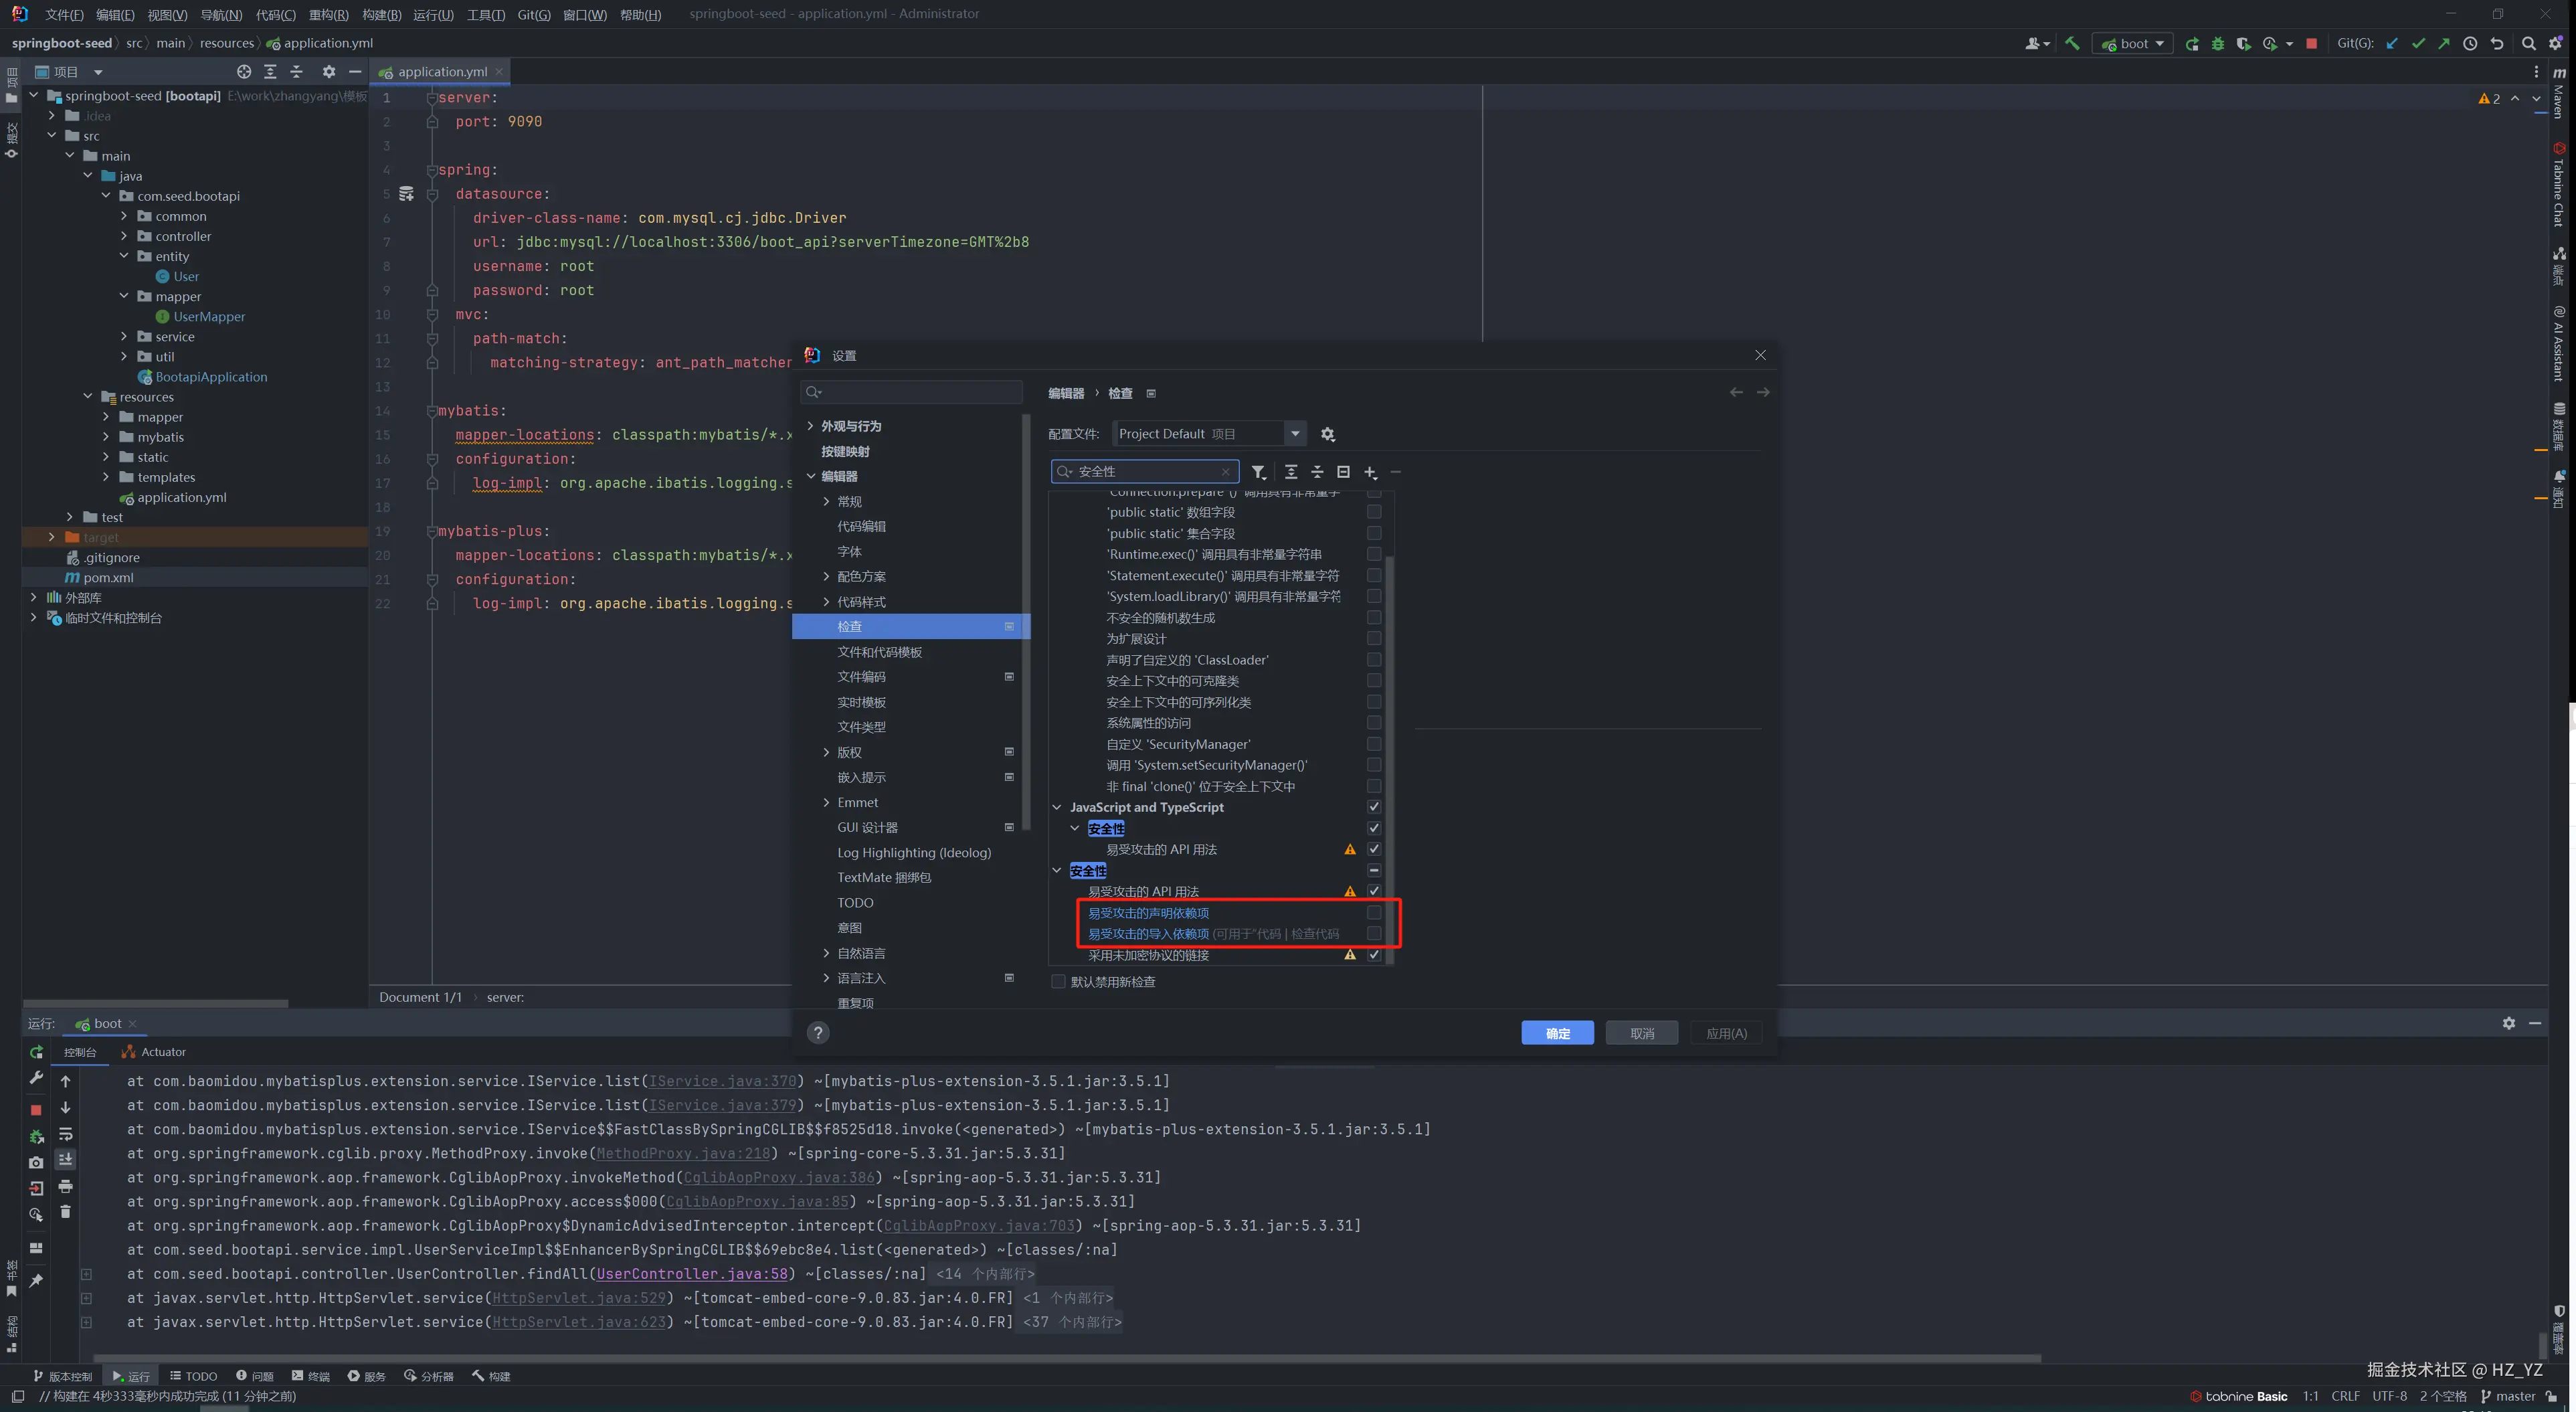Open the 重构(R) menu
This screenshot has width=2576, height=1412.
328,14
